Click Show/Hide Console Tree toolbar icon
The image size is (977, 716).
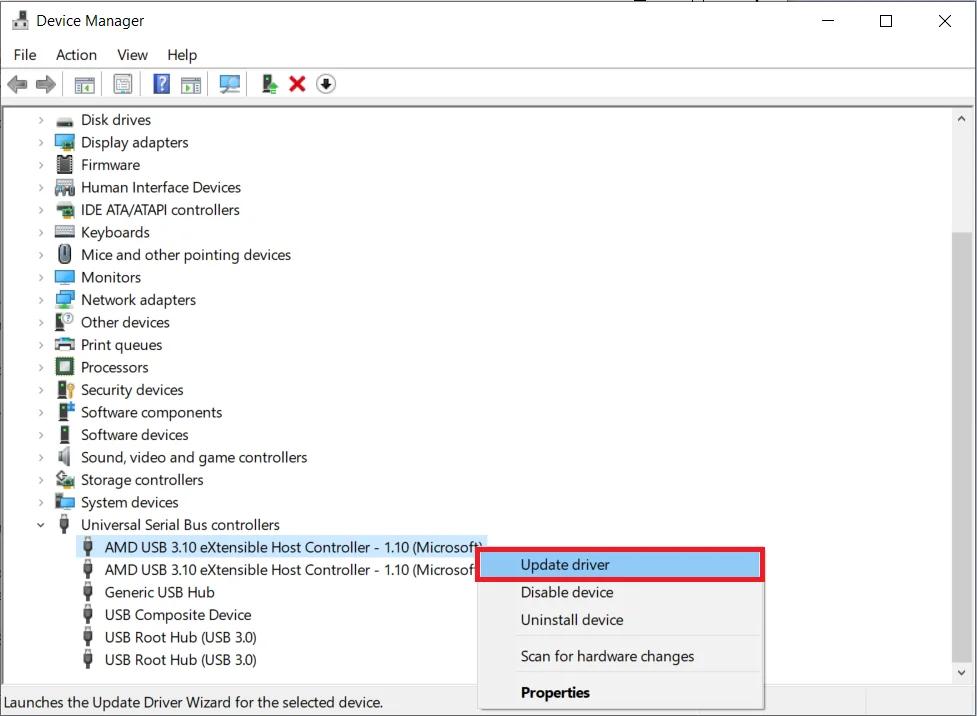(x=84, y=84)
